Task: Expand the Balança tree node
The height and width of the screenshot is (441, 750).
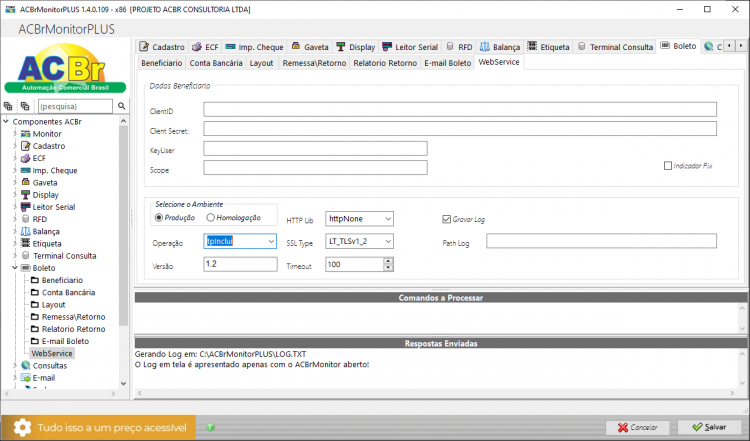Action: tap(15, 231)
